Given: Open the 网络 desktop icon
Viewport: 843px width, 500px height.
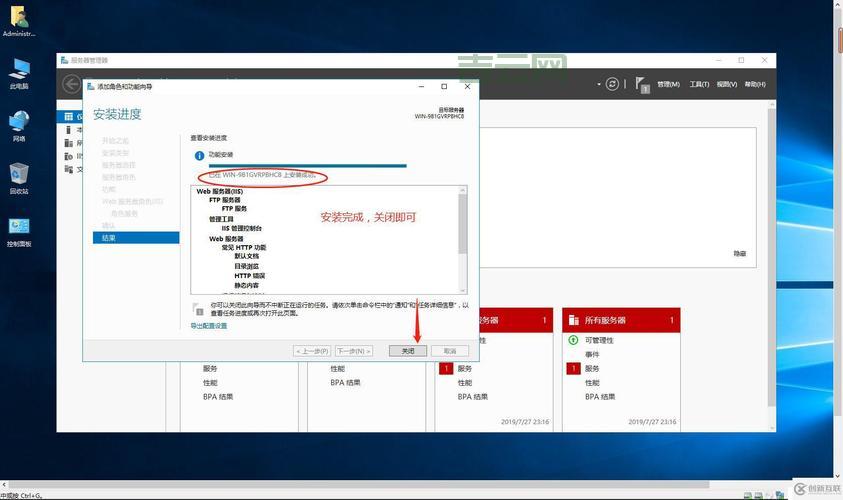Looking at the screenshot, I should coord(19,122).
